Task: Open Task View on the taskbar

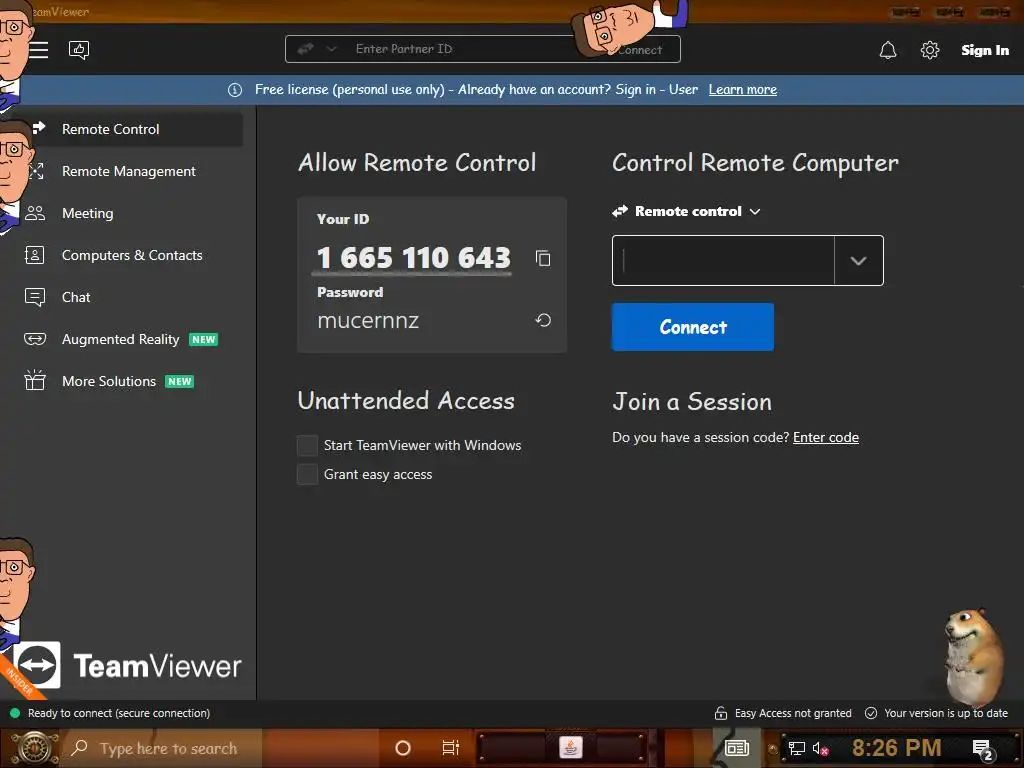Action: (451, 748)
